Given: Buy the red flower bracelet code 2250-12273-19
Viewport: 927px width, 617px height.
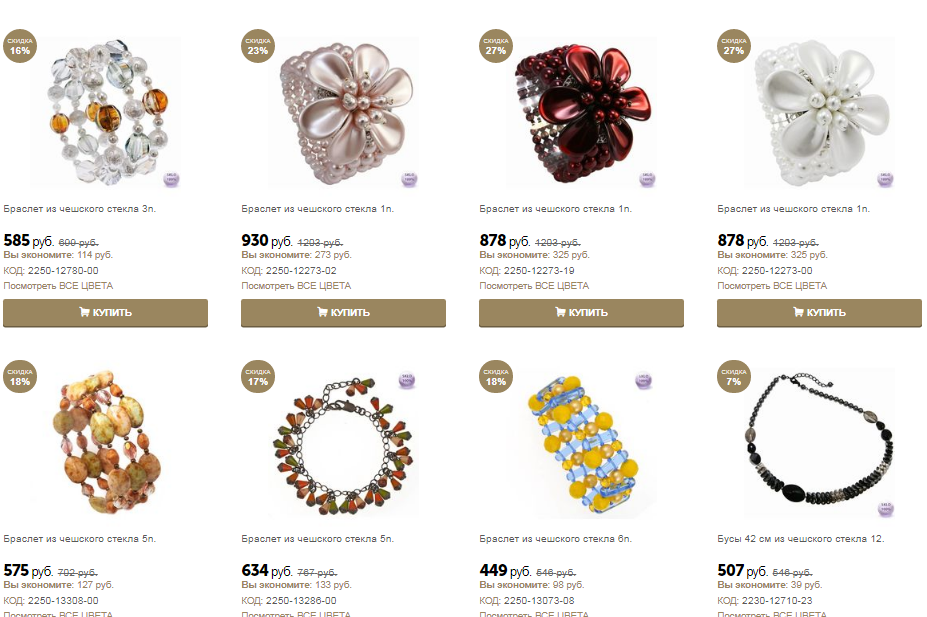Looking at the screenshot, I should 581,313.
